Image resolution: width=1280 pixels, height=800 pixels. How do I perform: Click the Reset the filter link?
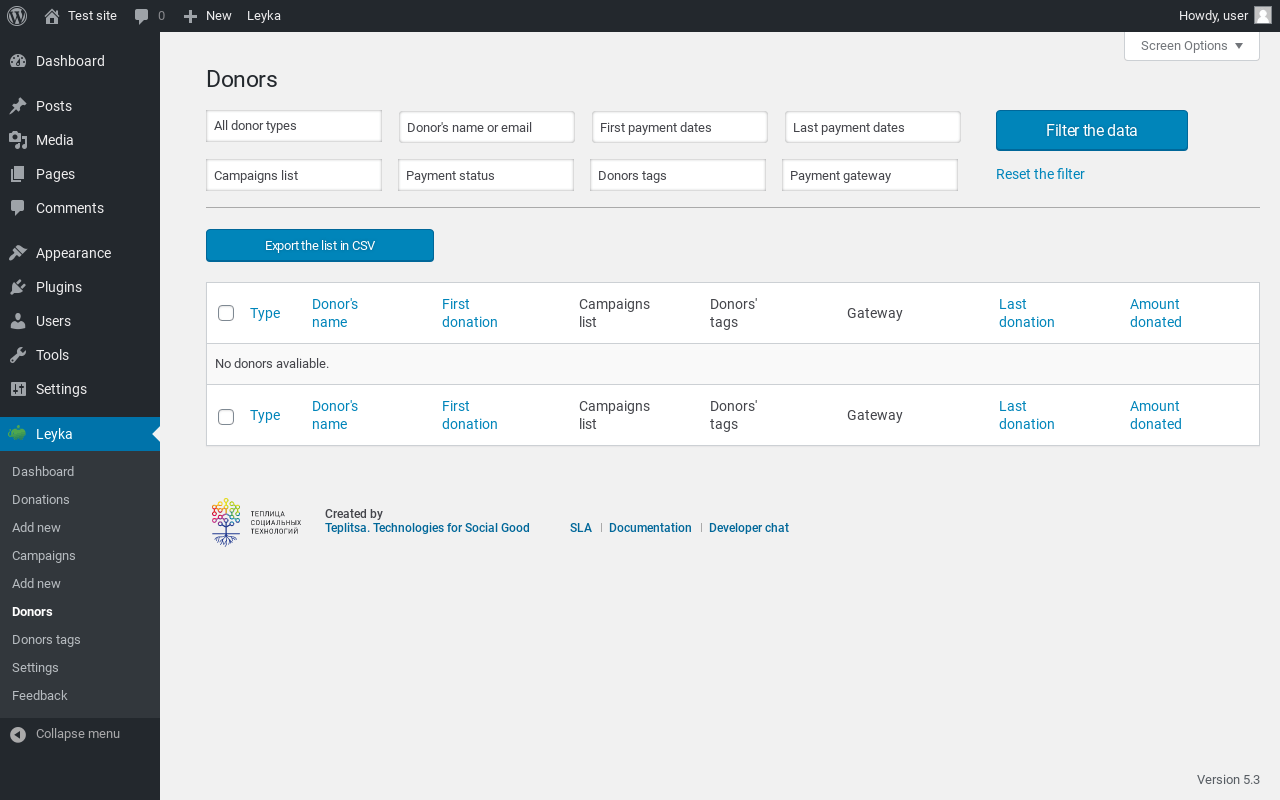pos(1040,174)
